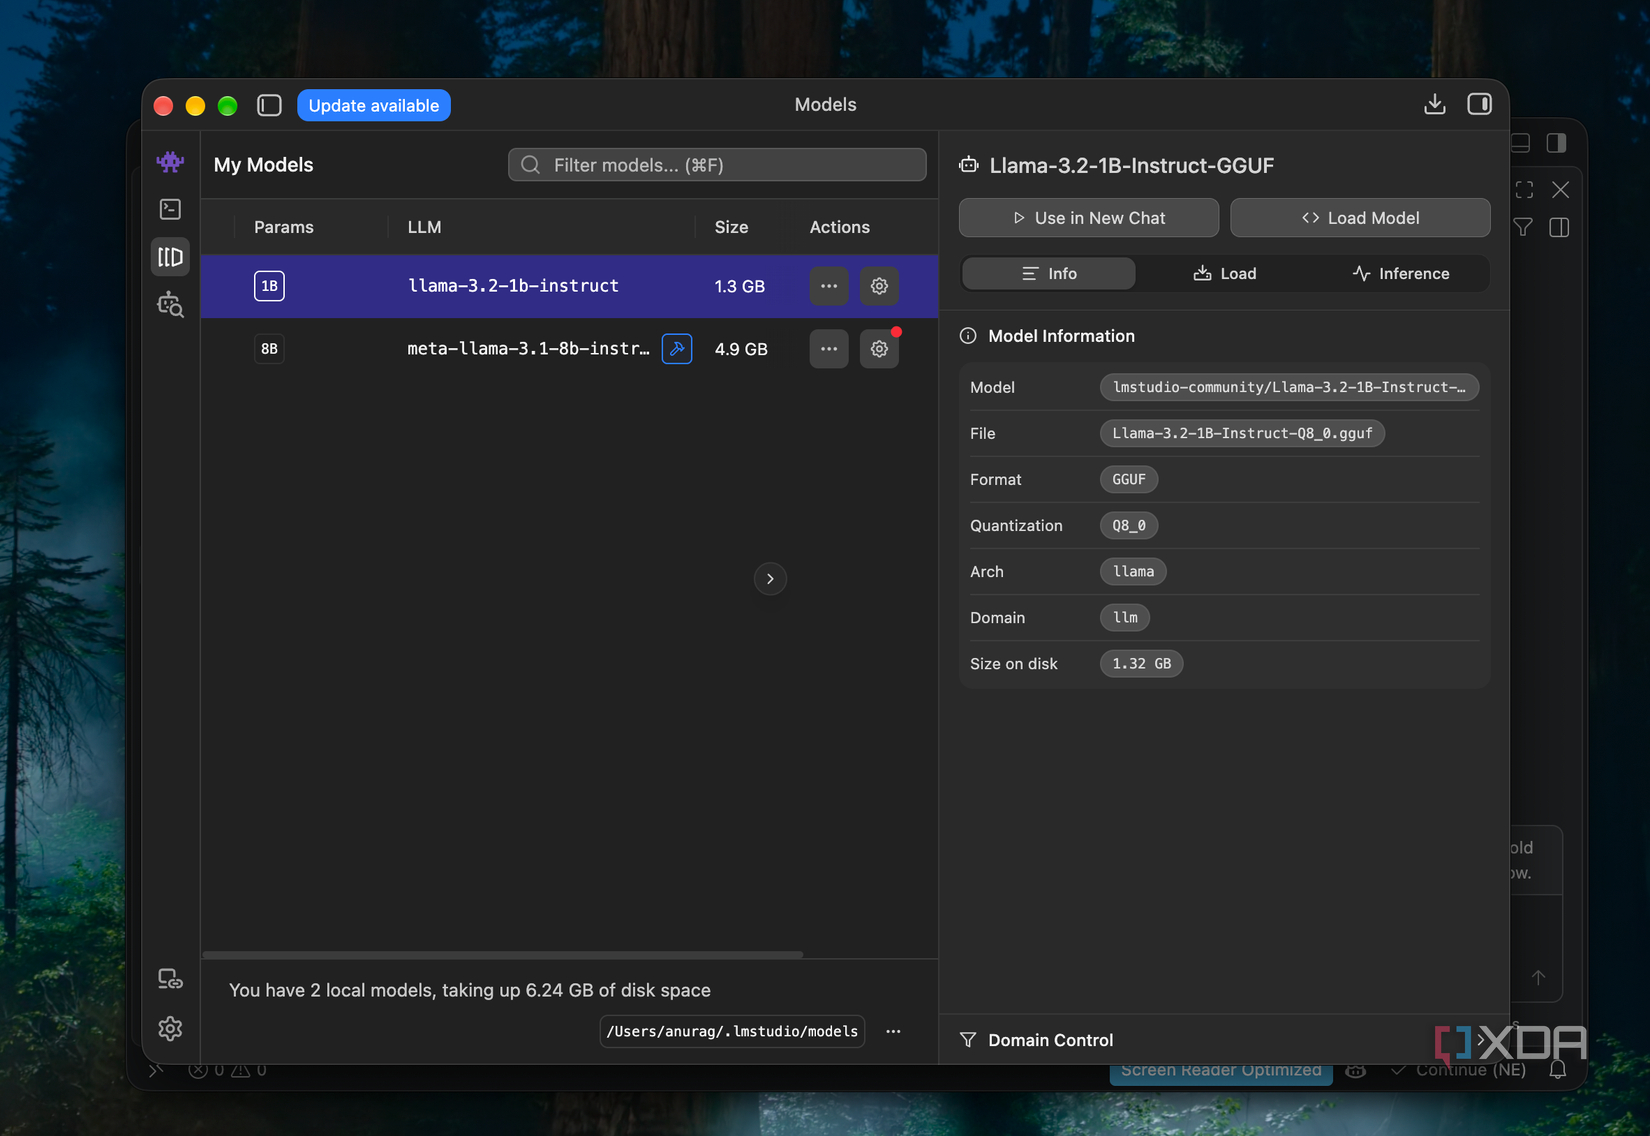1650x1136 pixels.
Task: Click the Load Model button
Action: (x=1360, y=218)
